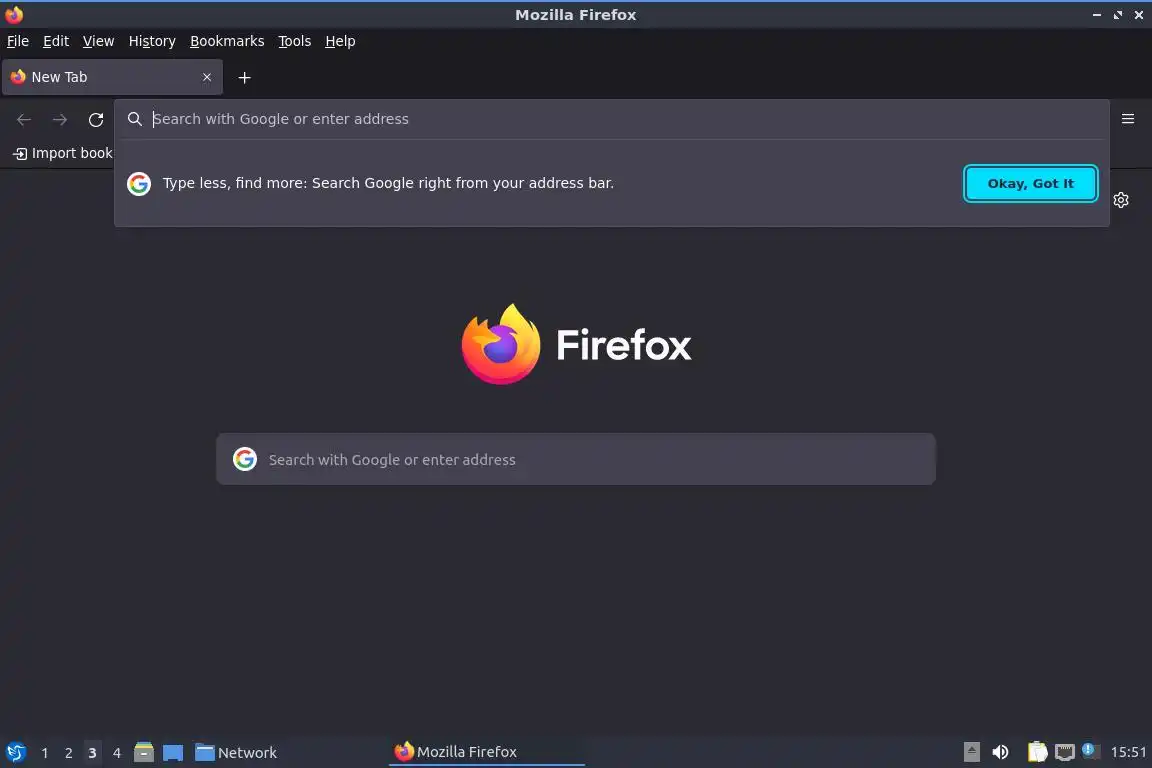Image resolution: width=1152 pixels, height=768 pixels.
Task: Click the 15:51 clock
Action: click(x=1128, y=752)
